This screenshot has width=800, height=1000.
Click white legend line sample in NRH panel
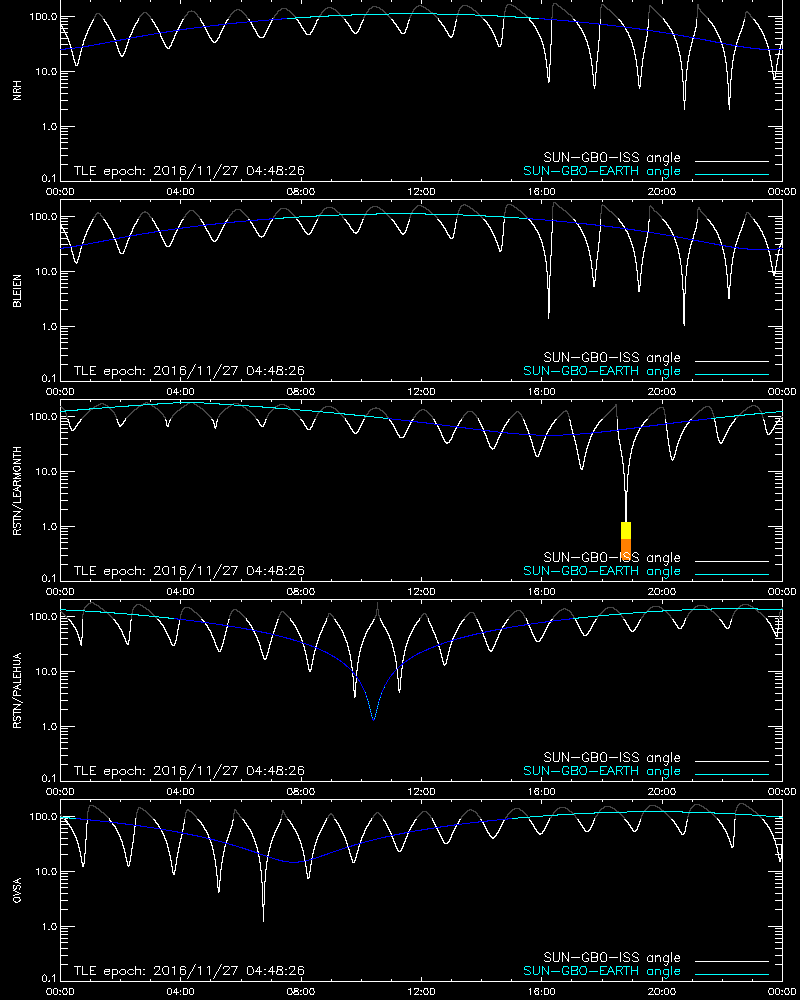[x=732, y=161]
